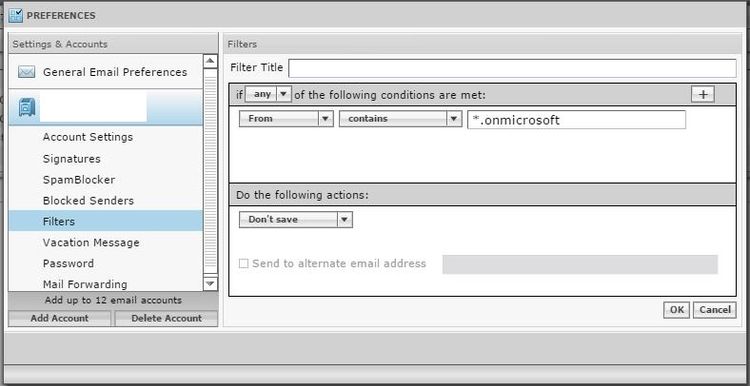Click settings list scroll down arrow
750x386 pixels.
coord(210,284)
